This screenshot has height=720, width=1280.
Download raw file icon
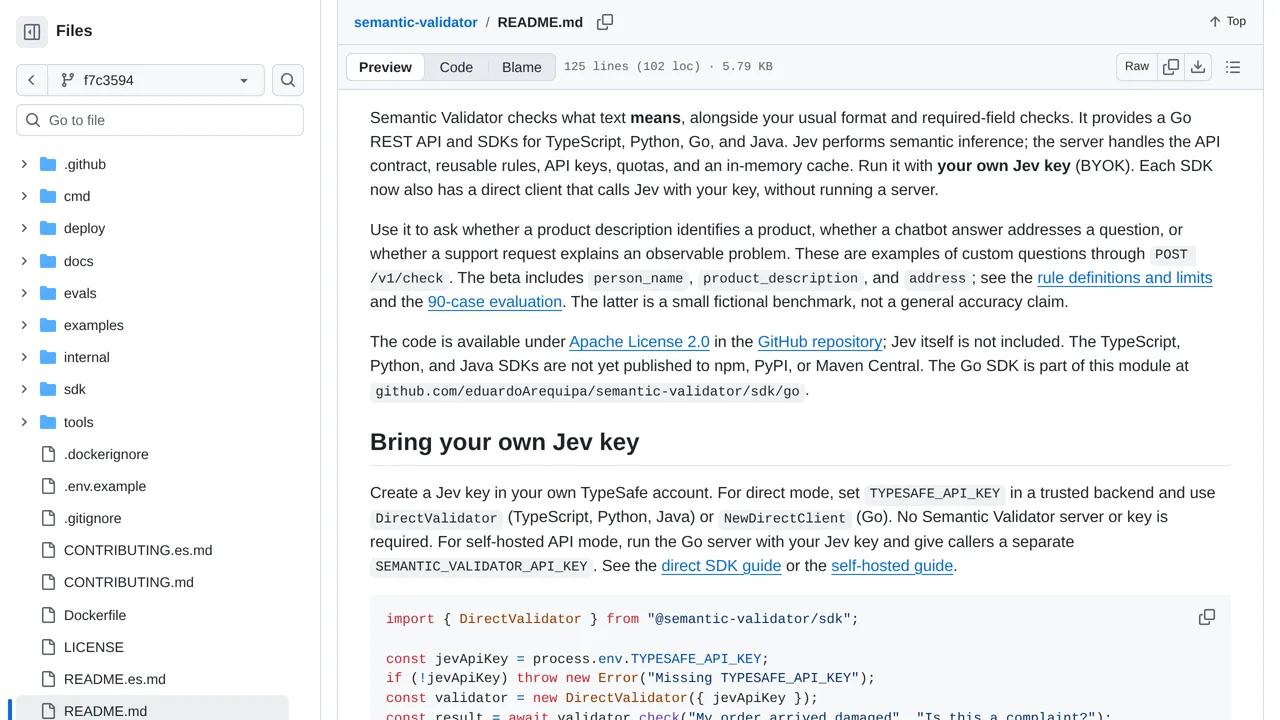1198,67
